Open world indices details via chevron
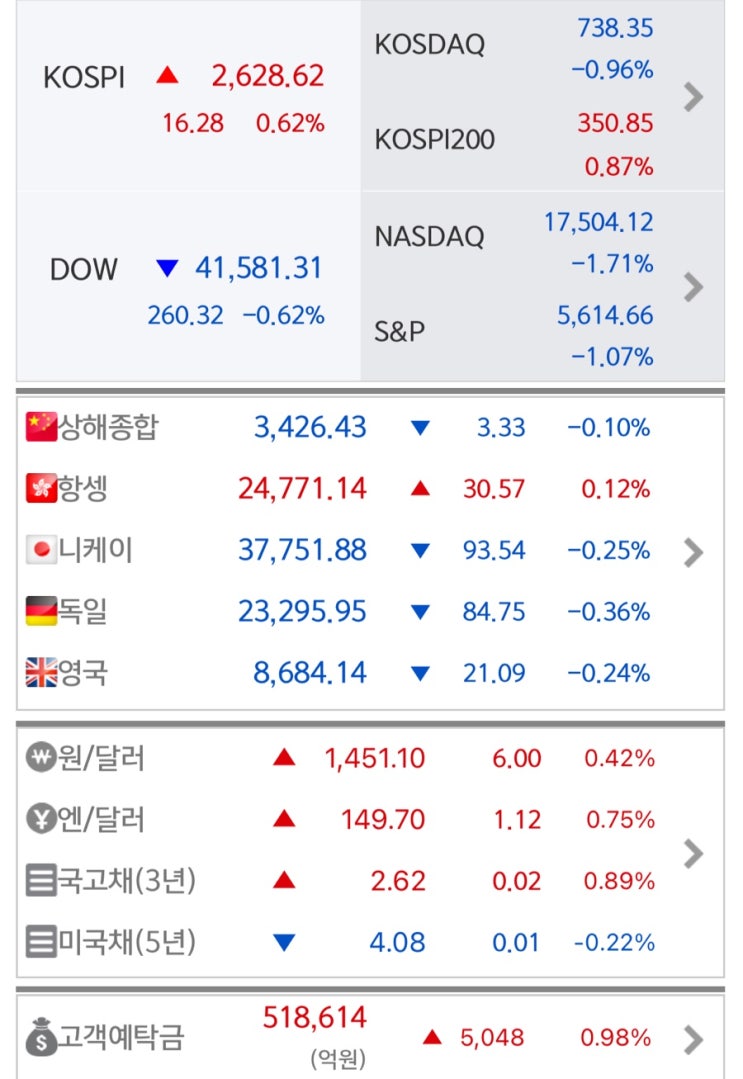Image resolution: width=743 pixels, height=1079 pixels. [693, 552]
